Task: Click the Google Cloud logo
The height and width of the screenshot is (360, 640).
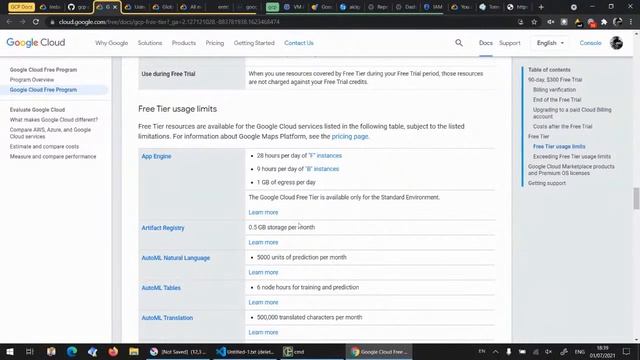Action: (x=36, y=43)
